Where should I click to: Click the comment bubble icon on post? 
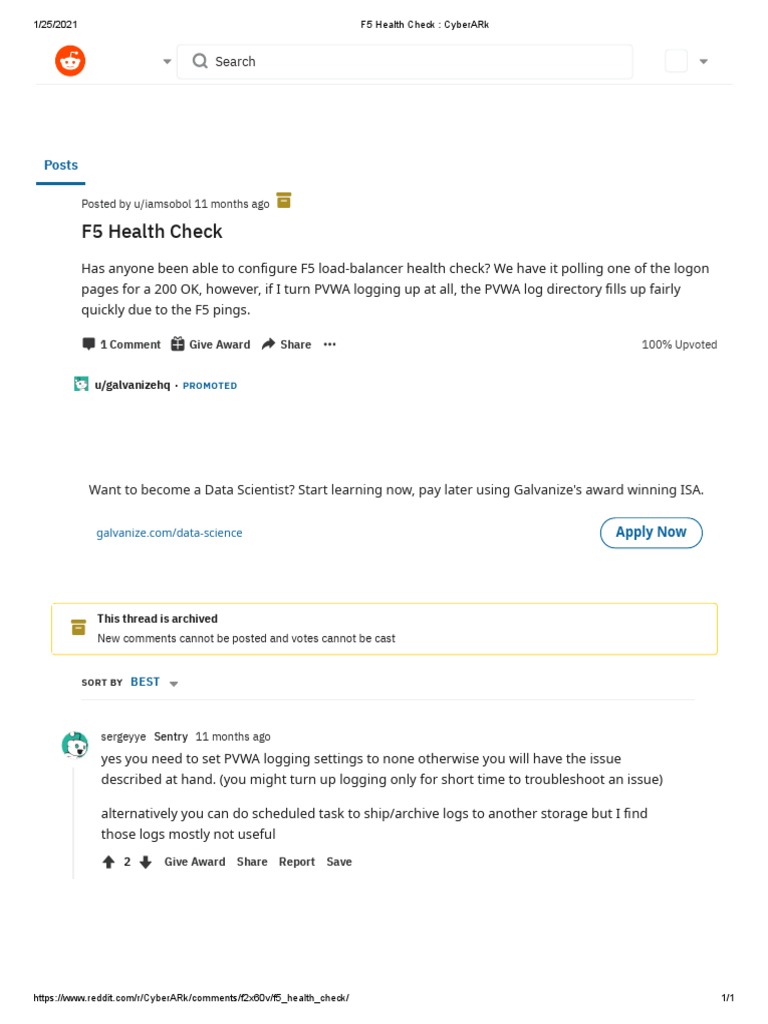[89, 344]
